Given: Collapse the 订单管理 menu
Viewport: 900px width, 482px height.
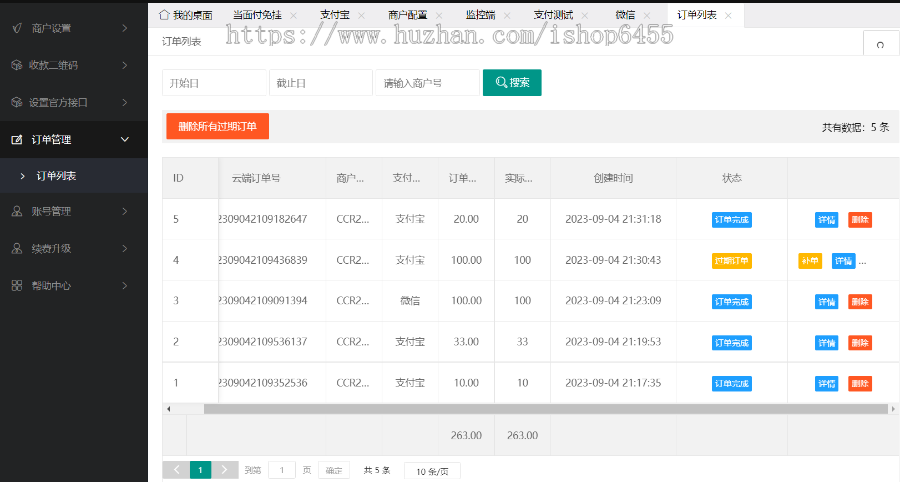Looking at the screenshot, I should [124, 140].
